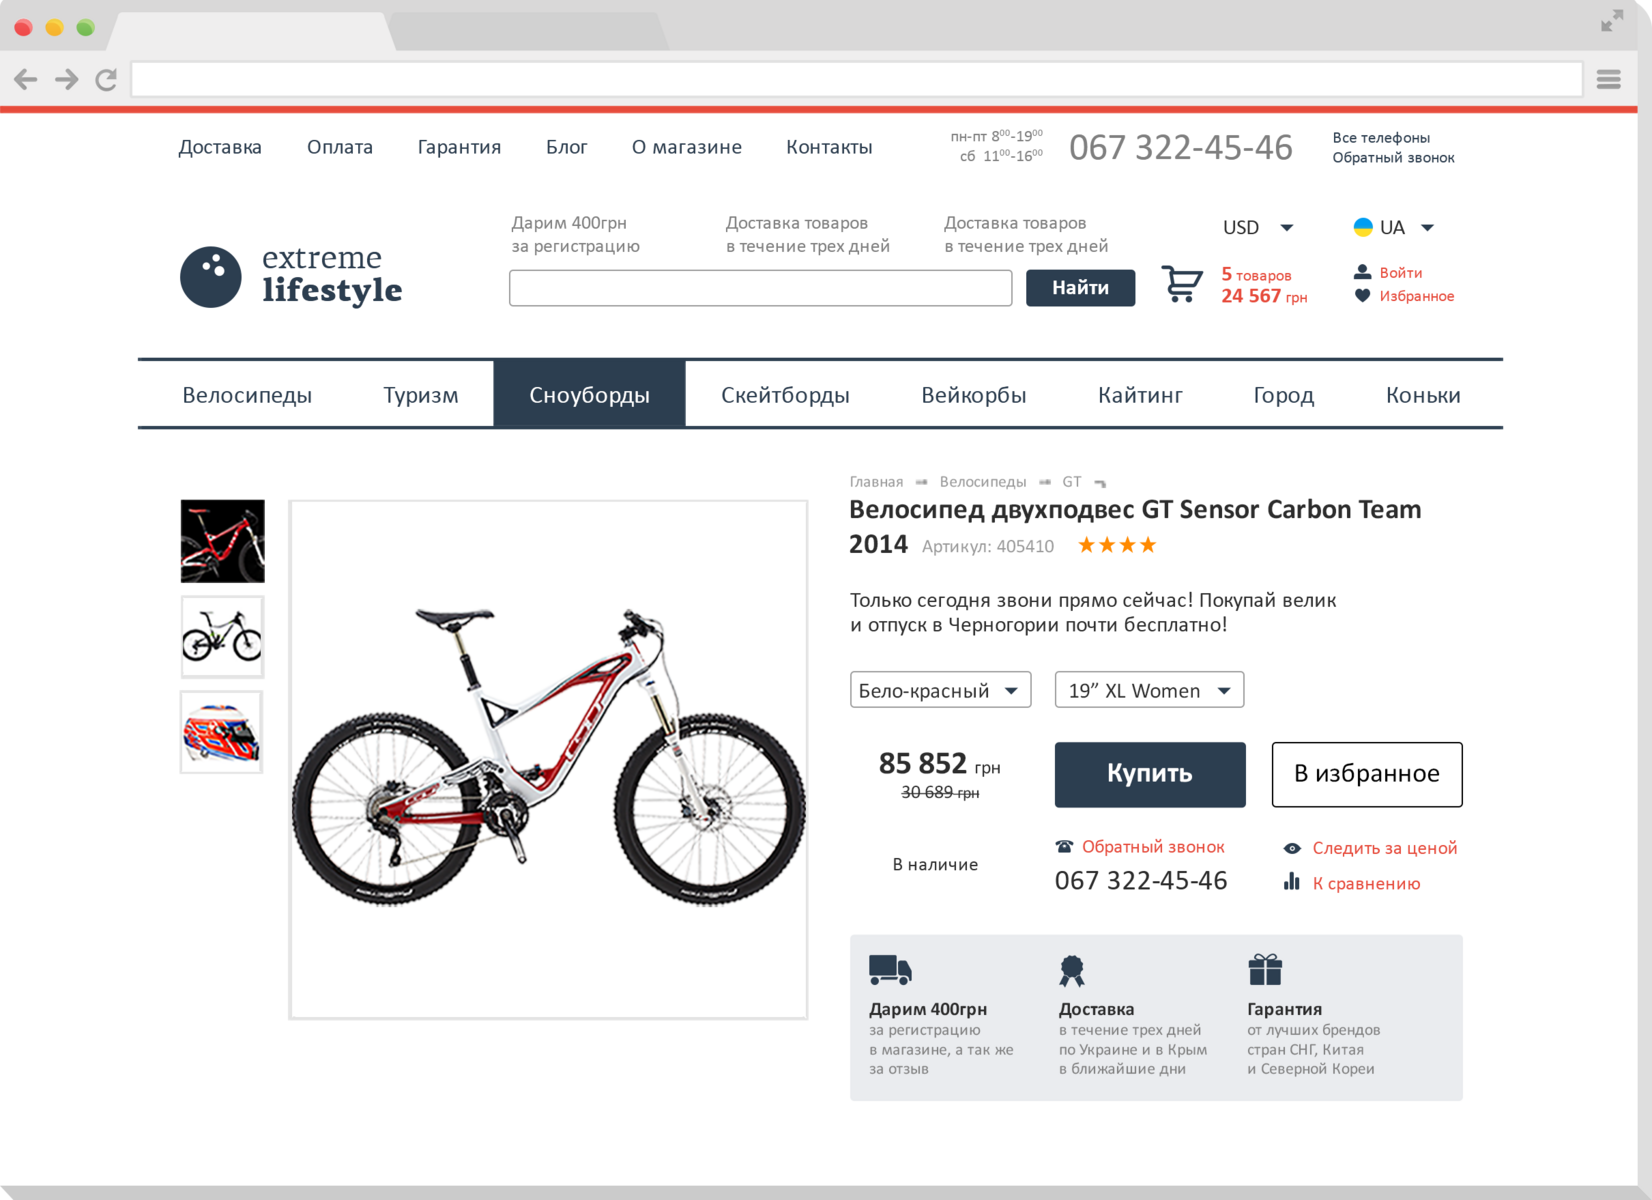The width and height of the screenshot is (1652, 1200).
Task: Switch to the Сноуборды category tab
Action: click(x=589, y=394)
